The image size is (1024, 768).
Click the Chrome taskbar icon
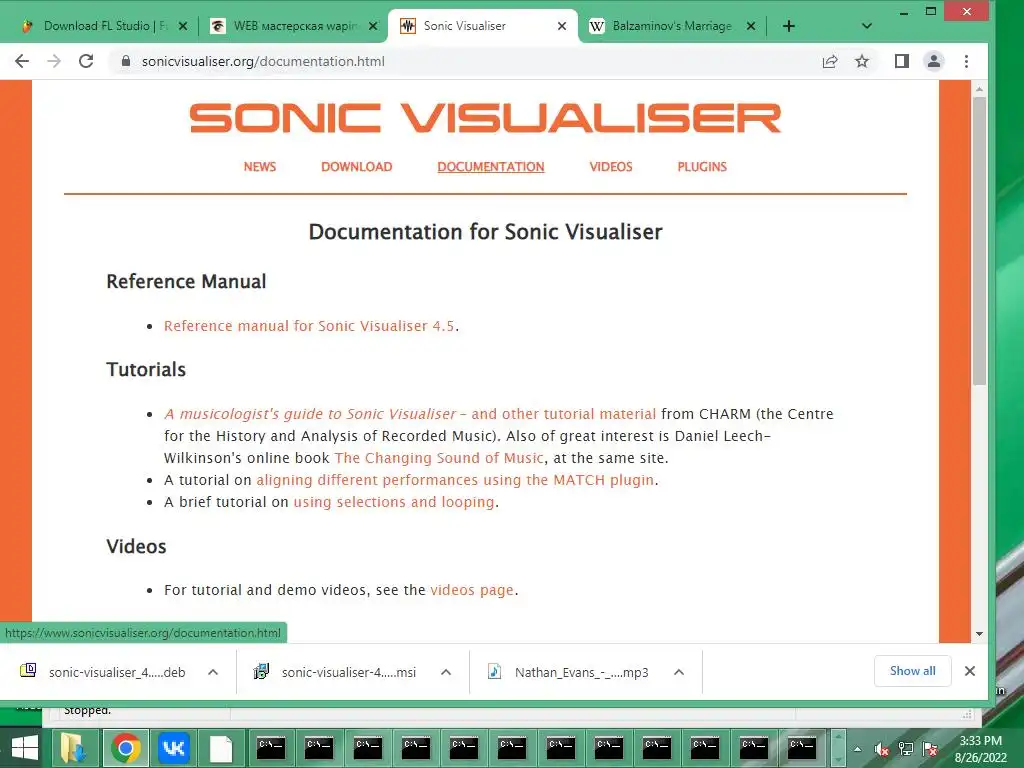125,748
